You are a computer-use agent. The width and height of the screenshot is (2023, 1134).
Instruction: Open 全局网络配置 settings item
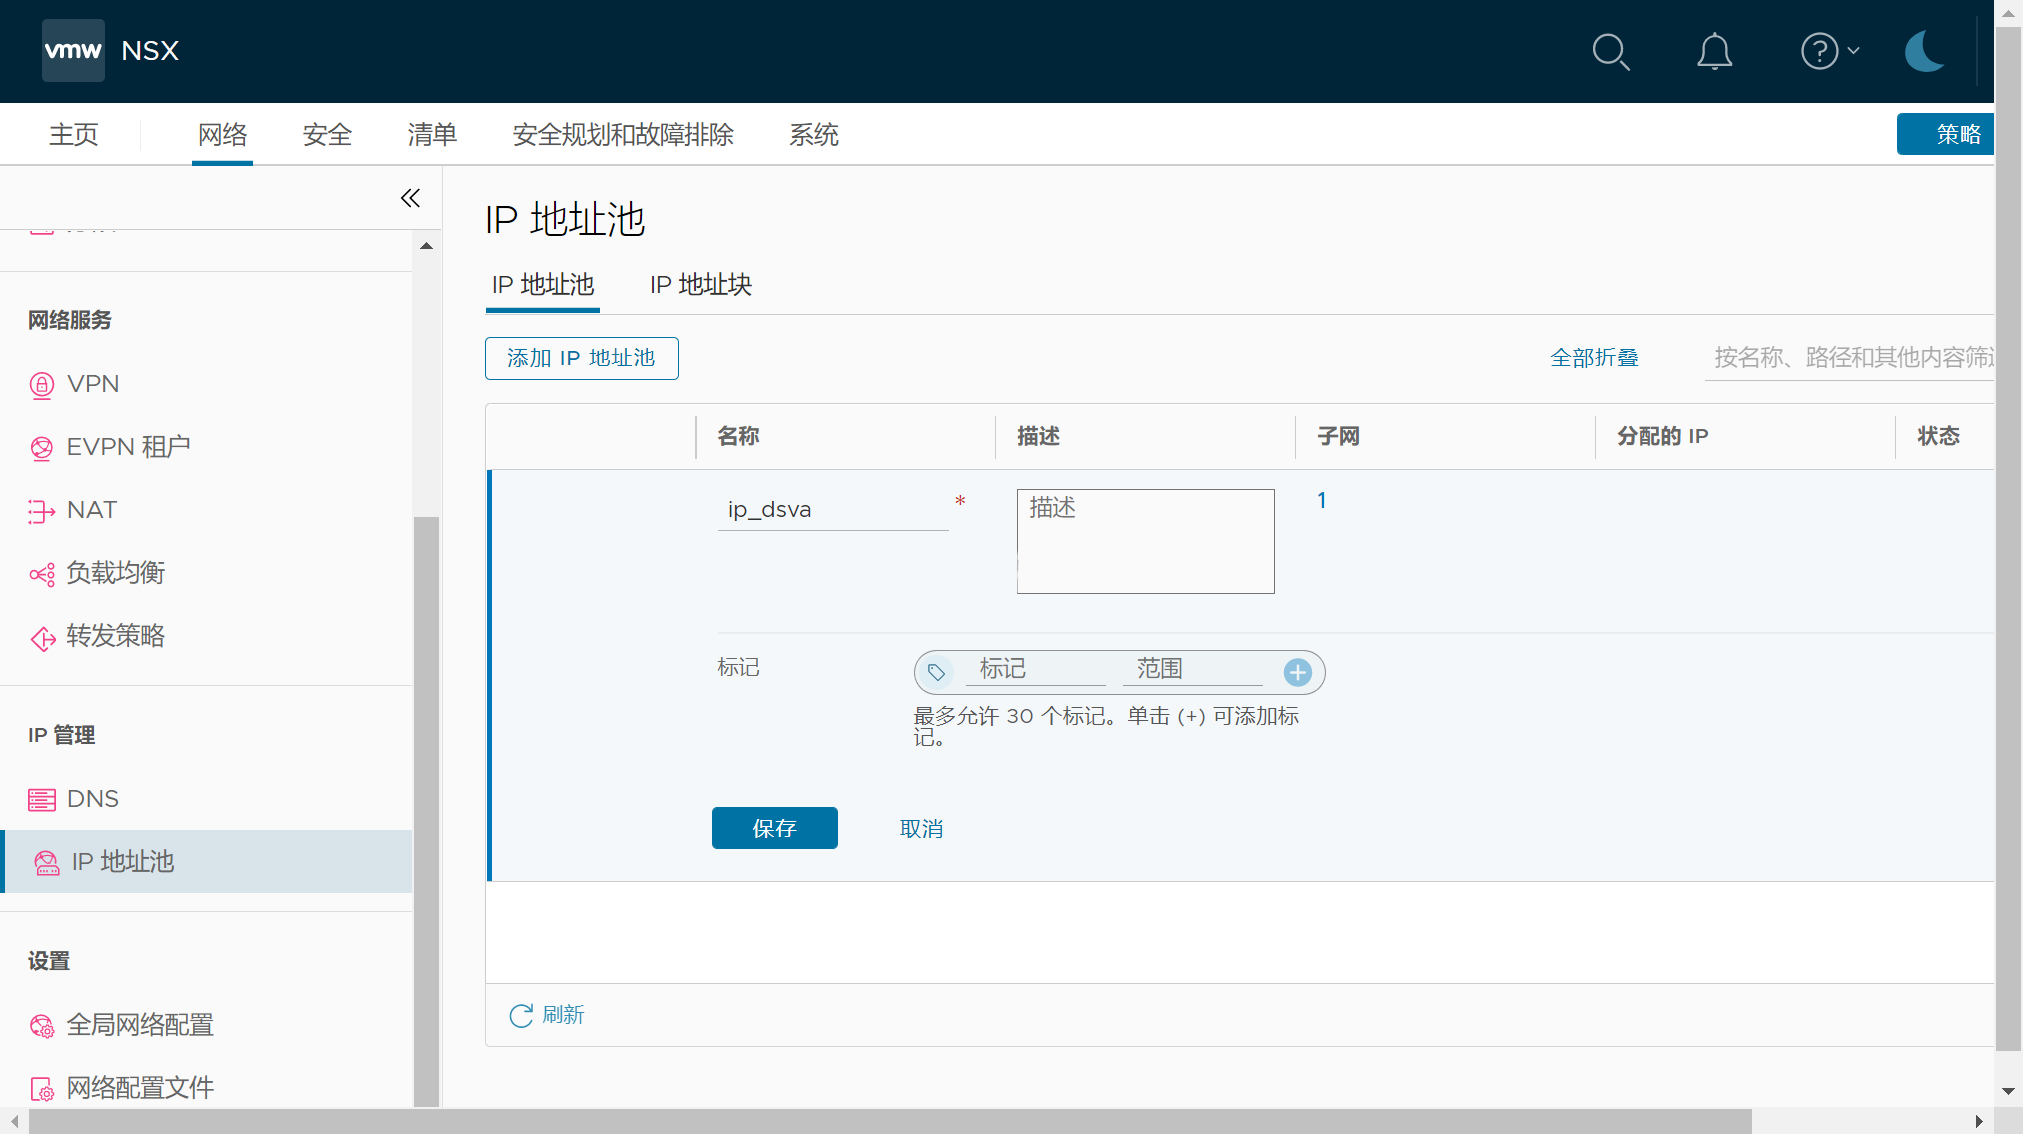pyautogui.click(x=140, y=1025)
